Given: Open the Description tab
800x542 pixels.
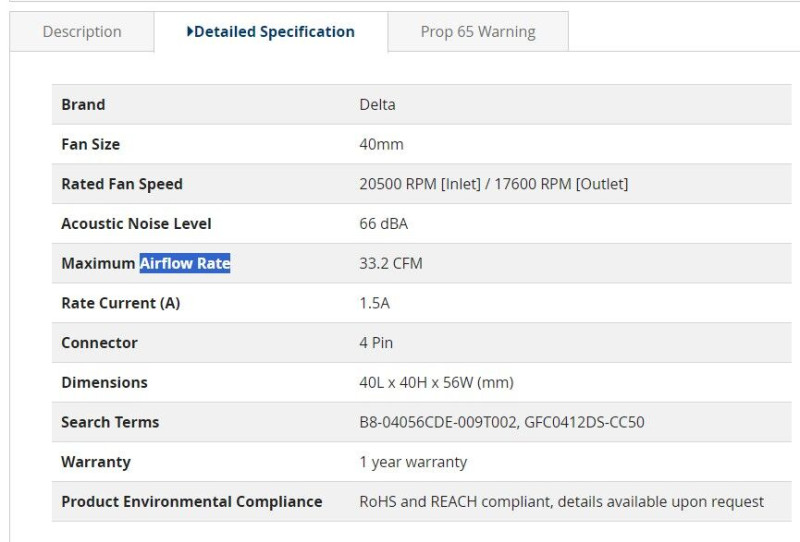Looking at the screenshot, I should pyautogui.click(x=82, y=32).
